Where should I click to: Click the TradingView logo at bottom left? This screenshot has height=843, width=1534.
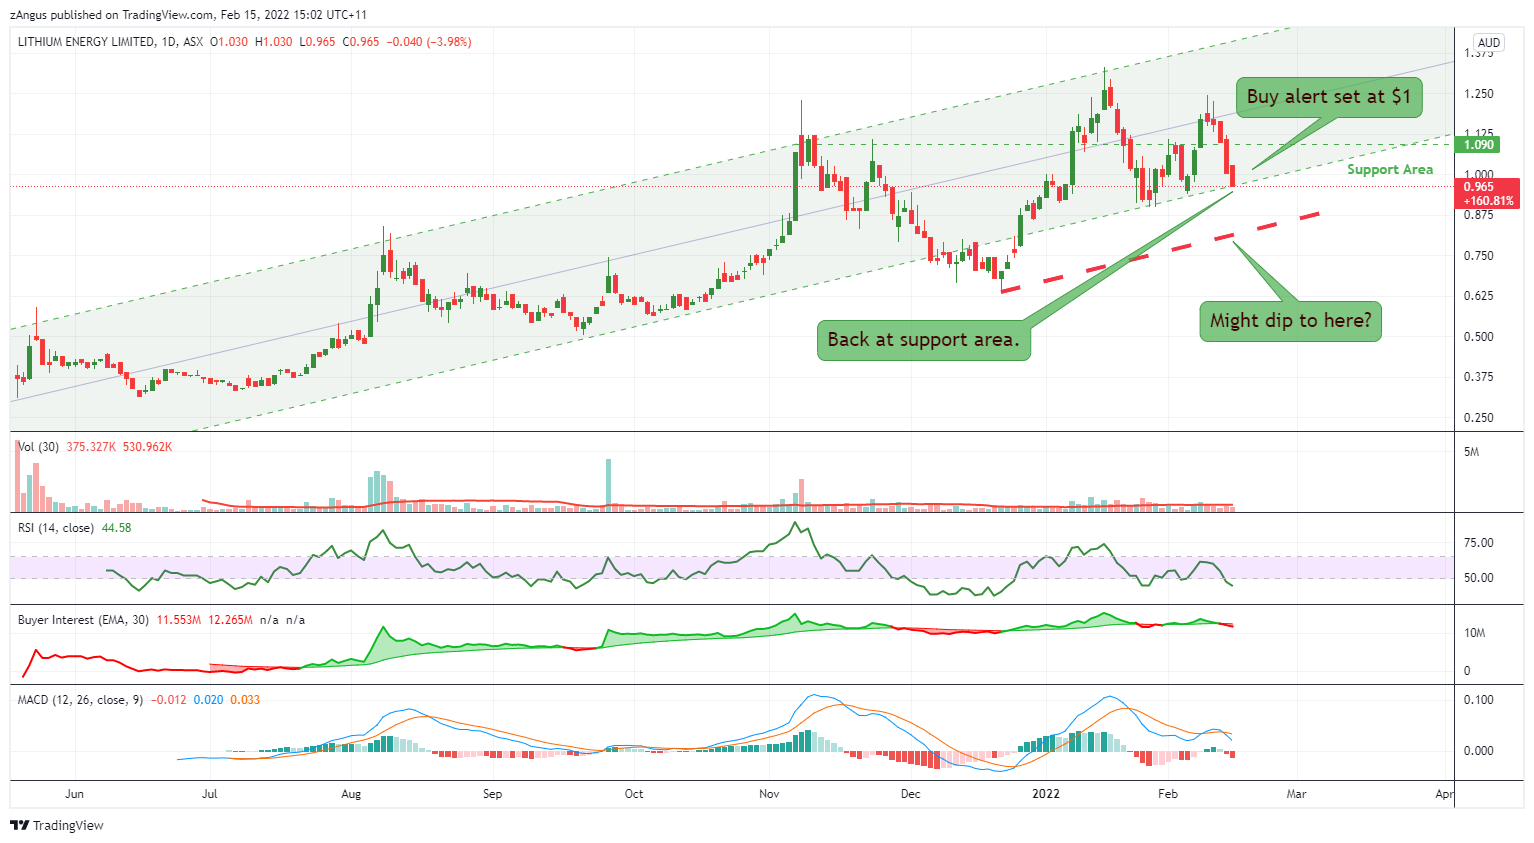click(x=57, y=825)
